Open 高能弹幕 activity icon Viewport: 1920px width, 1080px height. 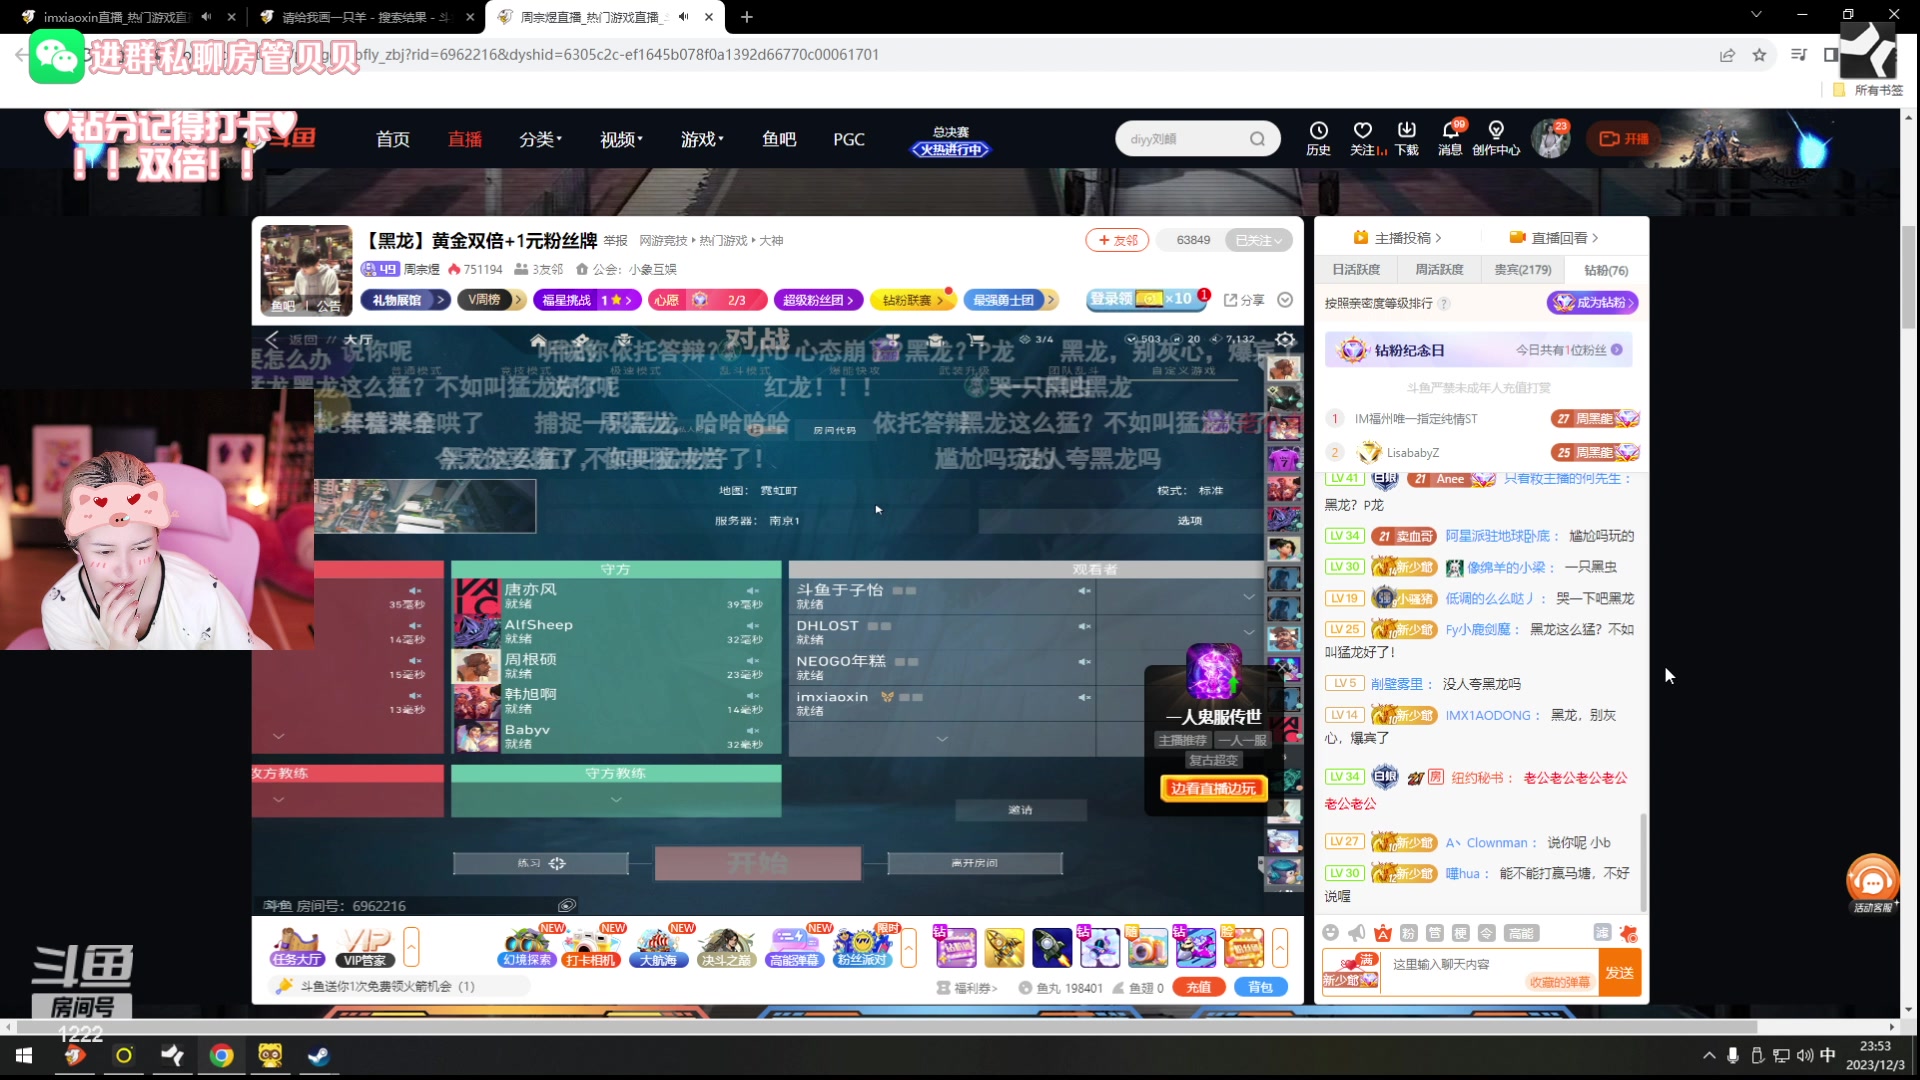795,946
